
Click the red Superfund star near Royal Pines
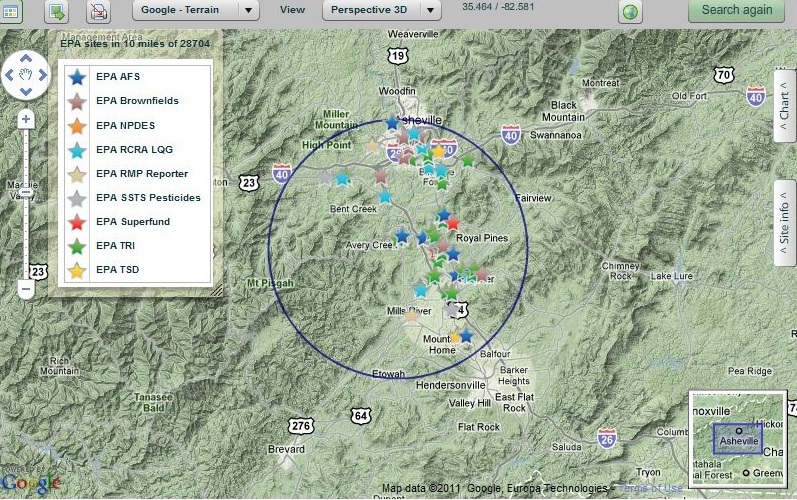452,223
